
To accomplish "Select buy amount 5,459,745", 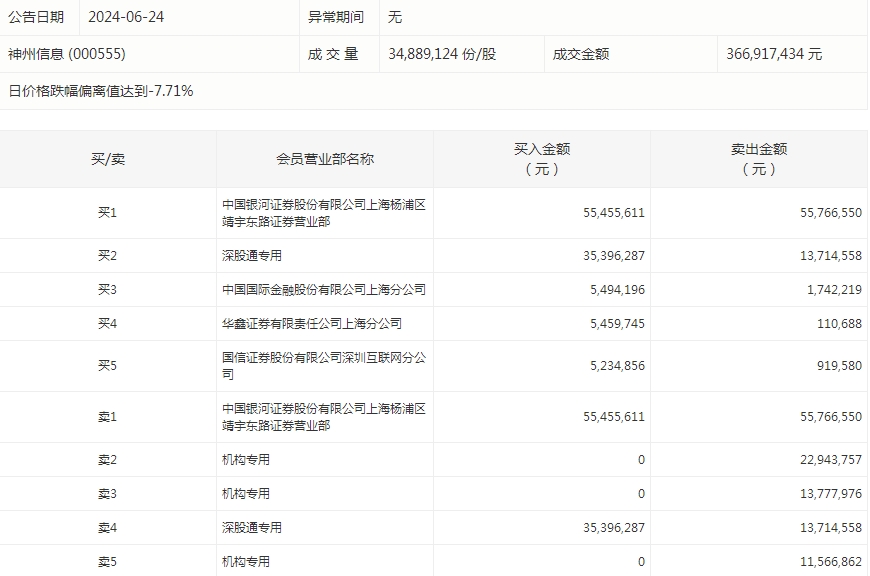I will point(617,324).
